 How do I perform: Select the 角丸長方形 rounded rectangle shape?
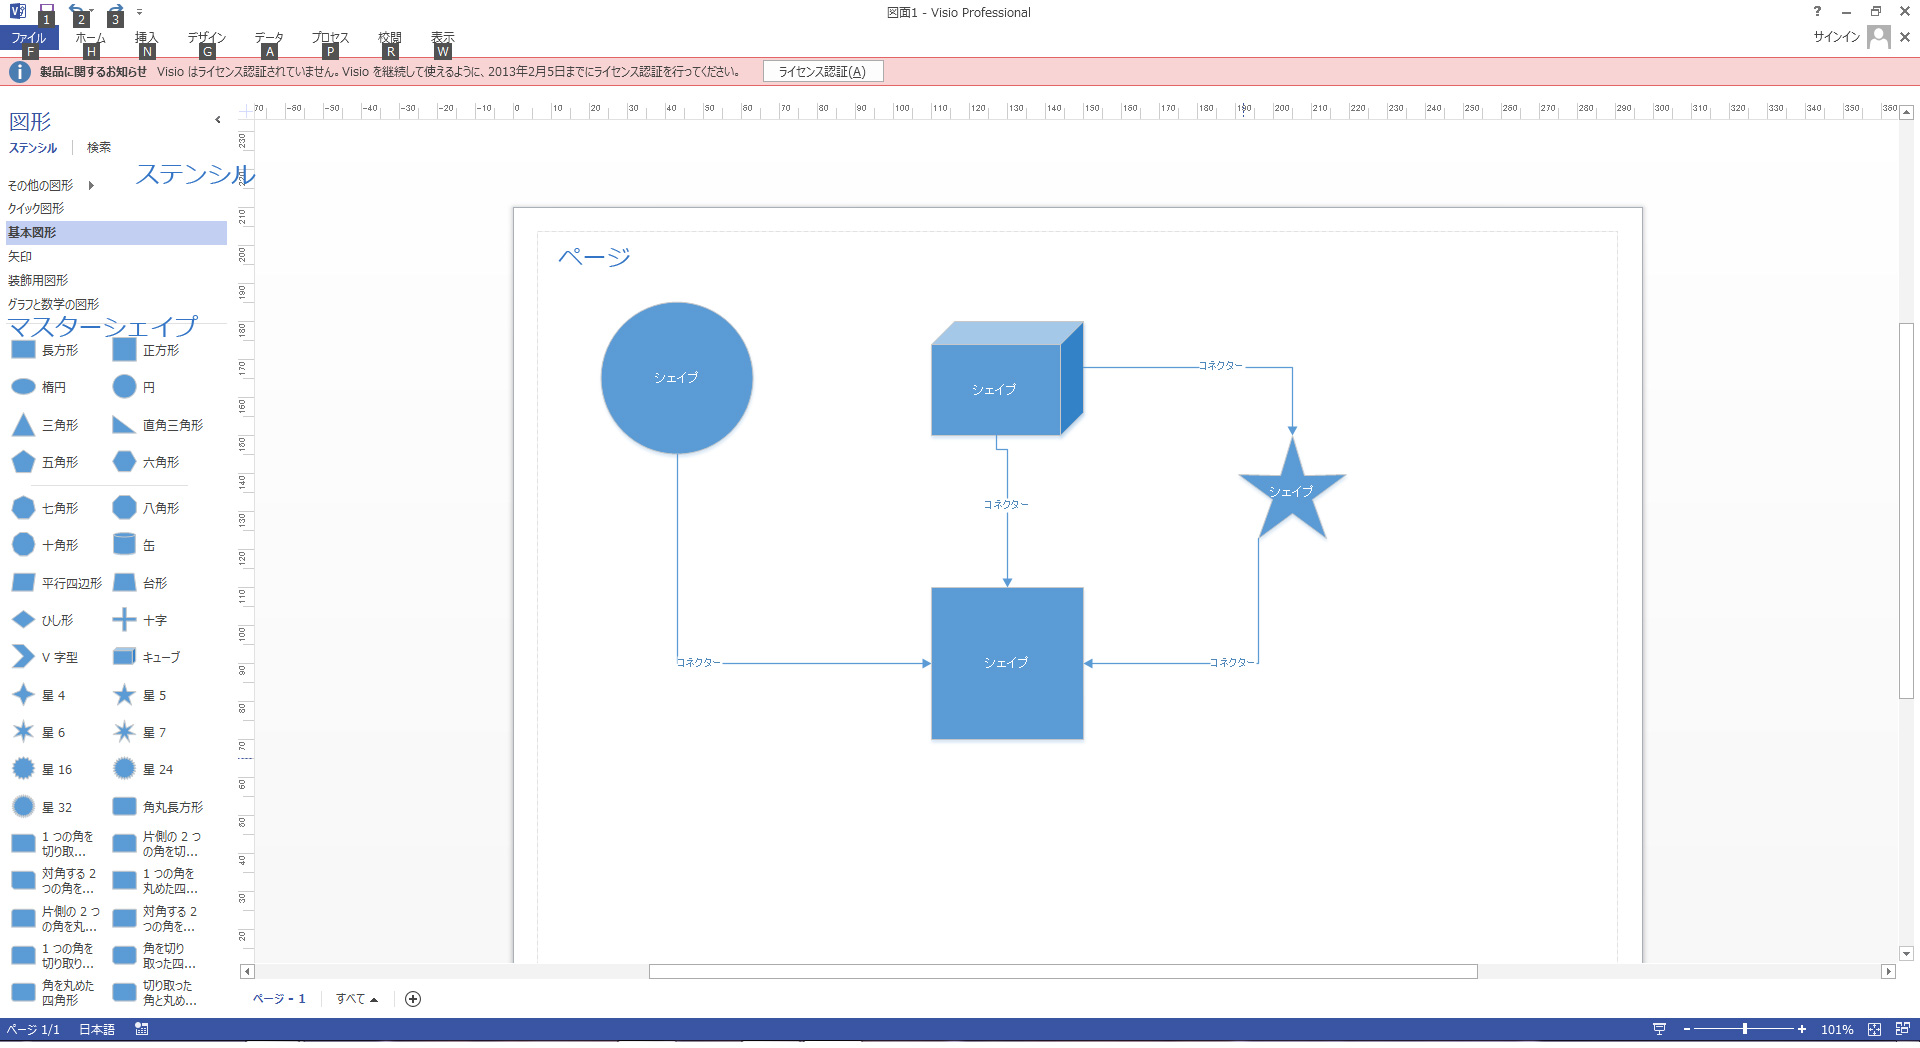point(157,807)
